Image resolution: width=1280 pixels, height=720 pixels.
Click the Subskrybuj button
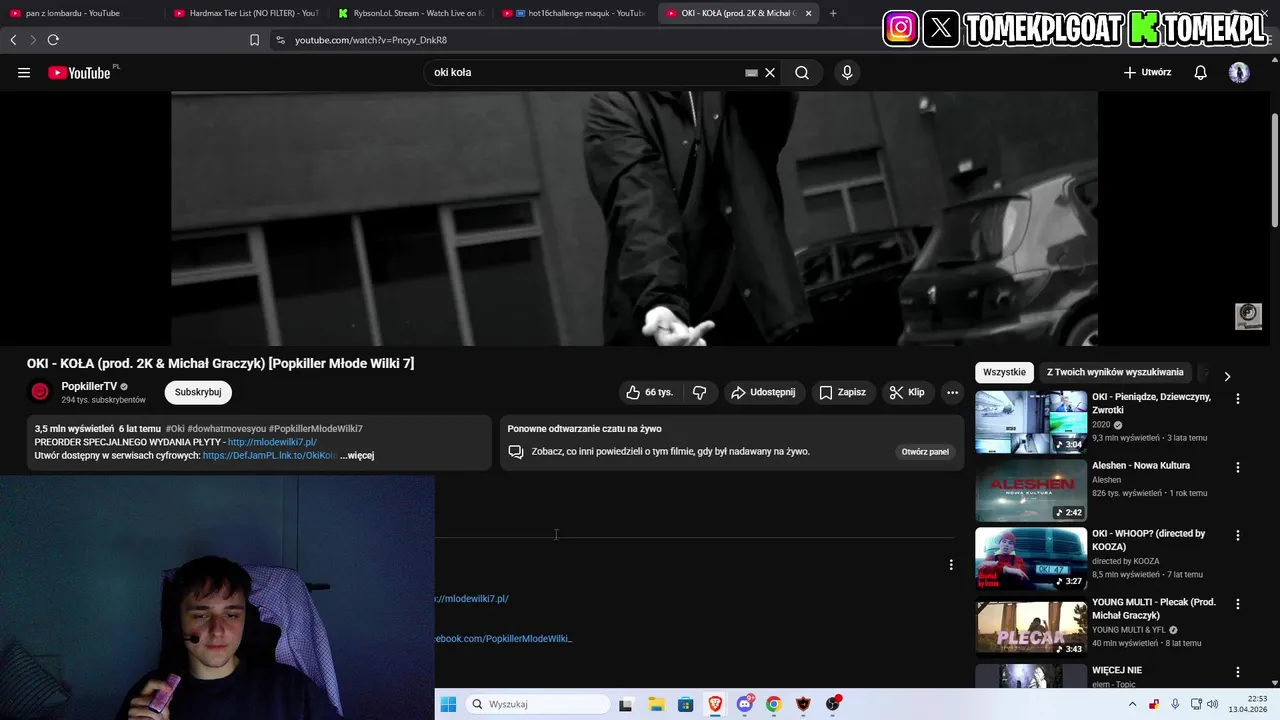point(198,392)
